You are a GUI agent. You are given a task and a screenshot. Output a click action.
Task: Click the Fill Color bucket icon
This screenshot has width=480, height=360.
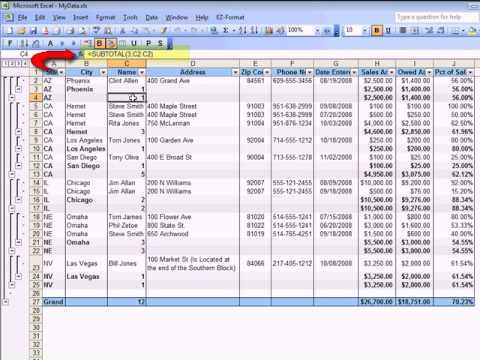point(472,31)
